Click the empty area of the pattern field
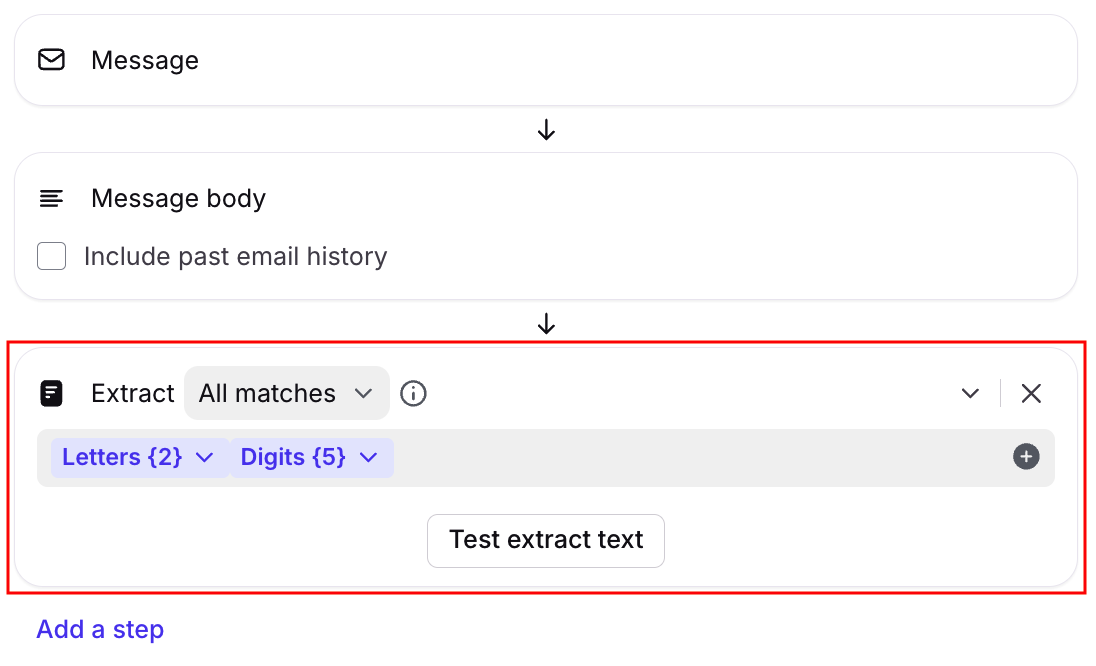Viewport: 1096px width, 666px height. tap(700, 457)
